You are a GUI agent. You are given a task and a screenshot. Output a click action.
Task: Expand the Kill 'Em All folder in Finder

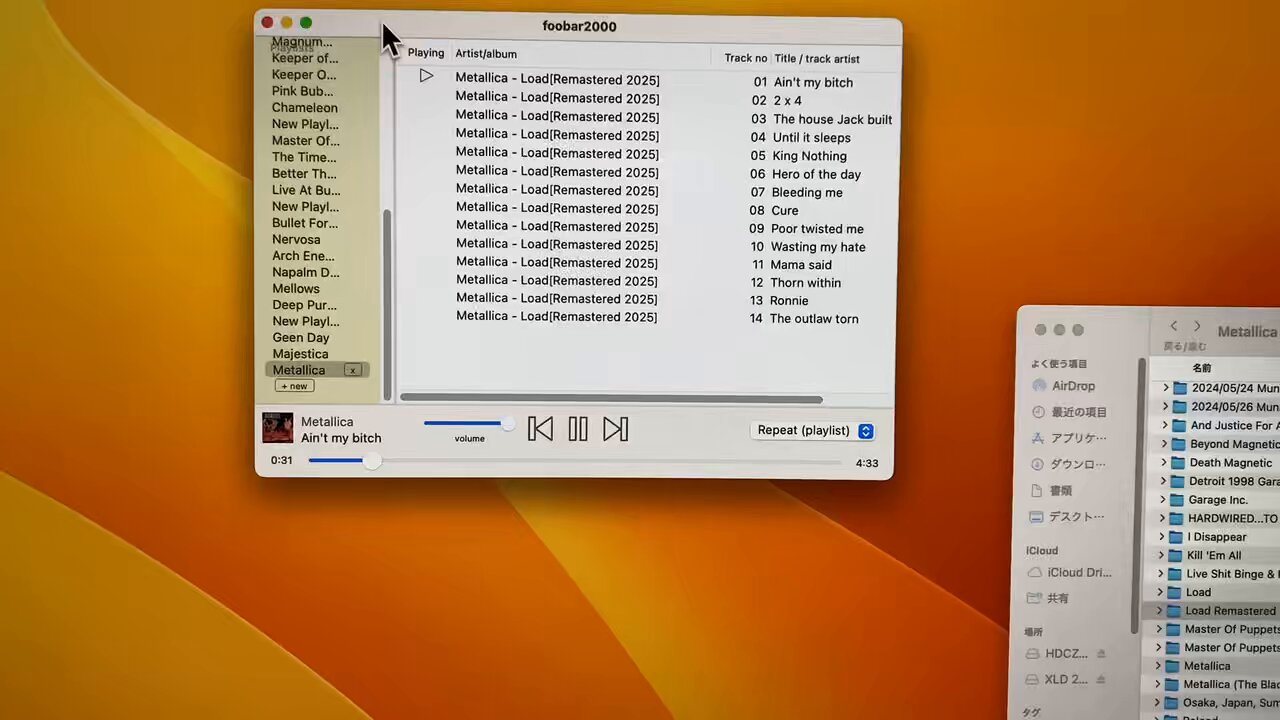pyautogui.click(x=1162, y=555)
